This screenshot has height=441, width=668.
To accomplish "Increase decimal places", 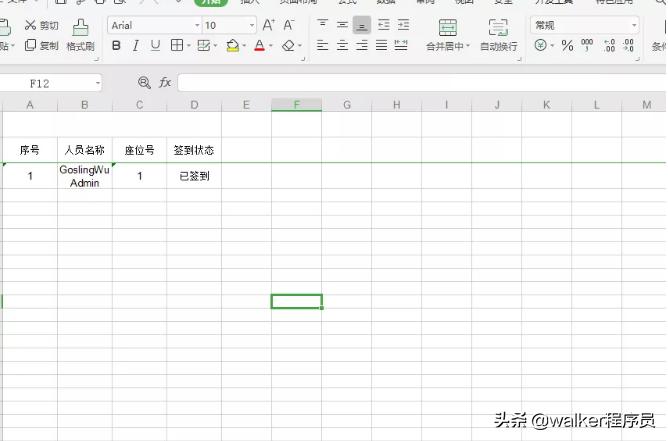I will coord(610,45).
